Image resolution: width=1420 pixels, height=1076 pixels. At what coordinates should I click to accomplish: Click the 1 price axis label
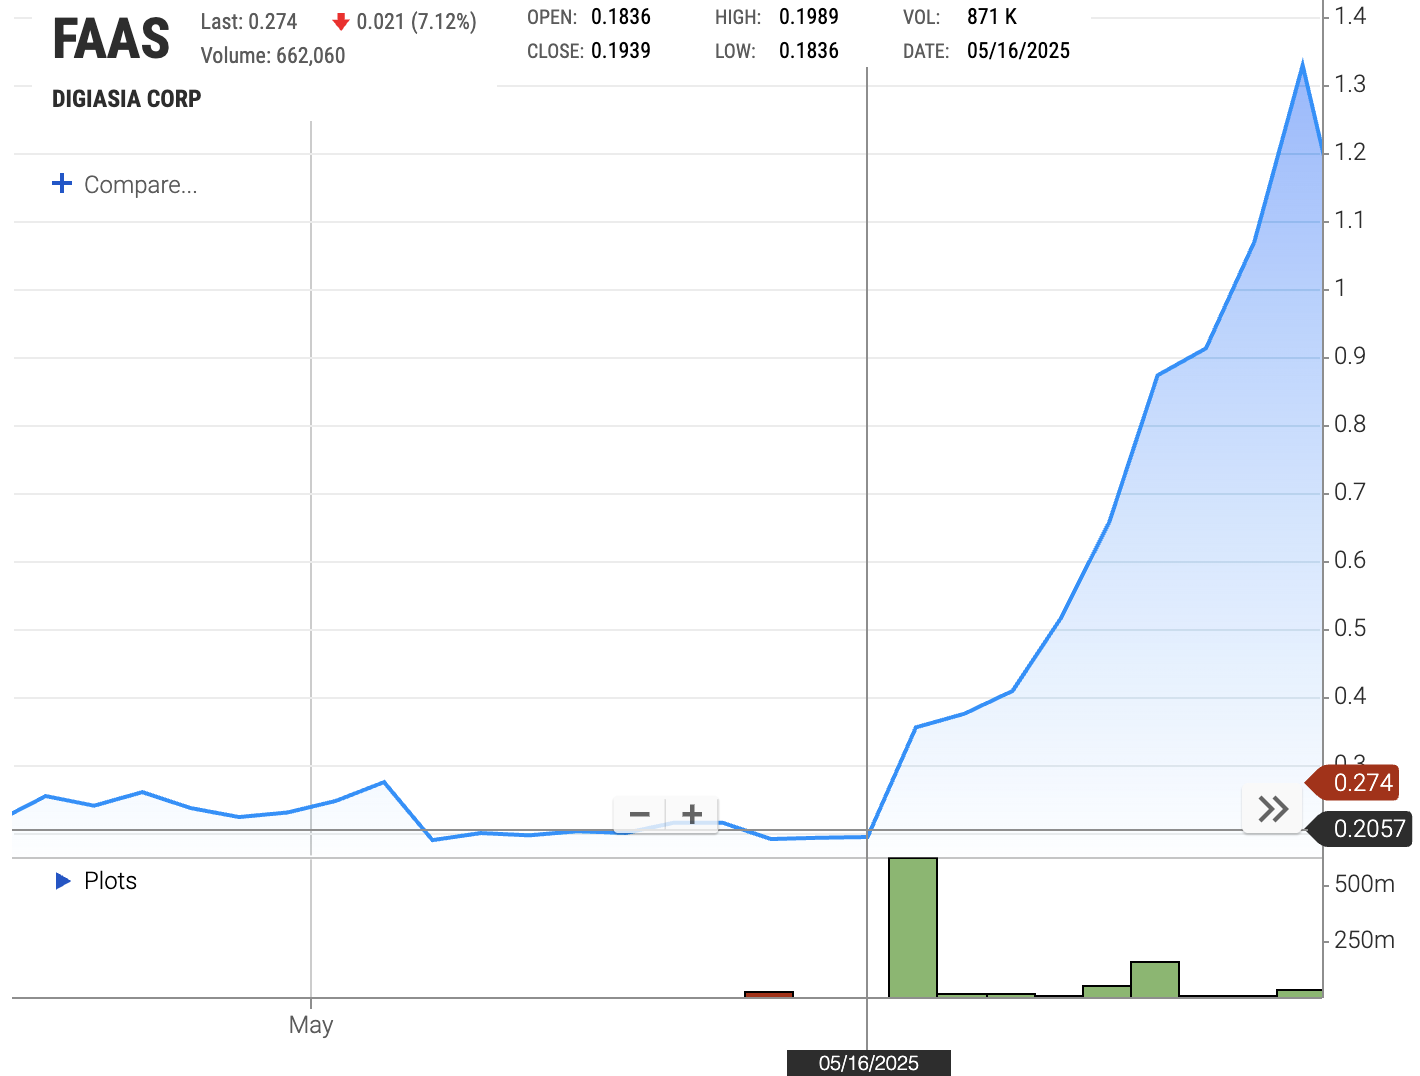click(1340, 288)
